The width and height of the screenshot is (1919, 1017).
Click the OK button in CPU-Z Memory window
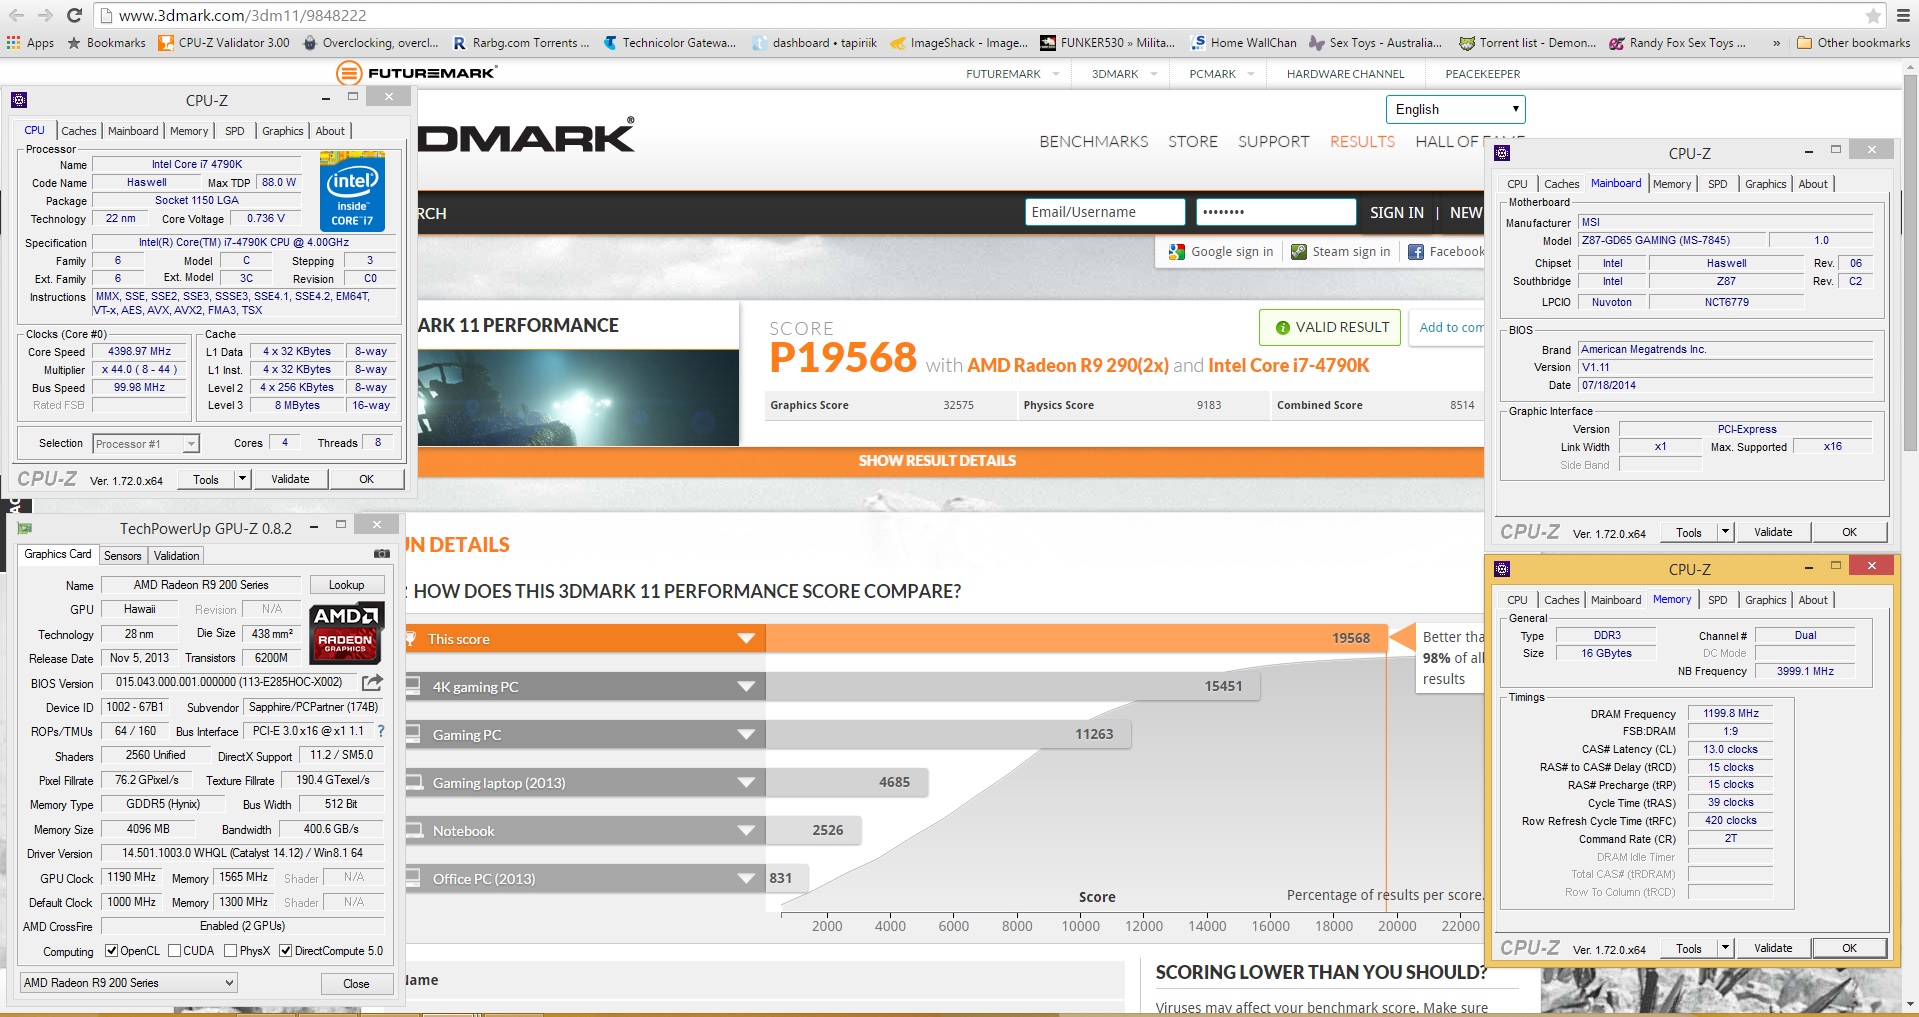[x=1849, y=948]
